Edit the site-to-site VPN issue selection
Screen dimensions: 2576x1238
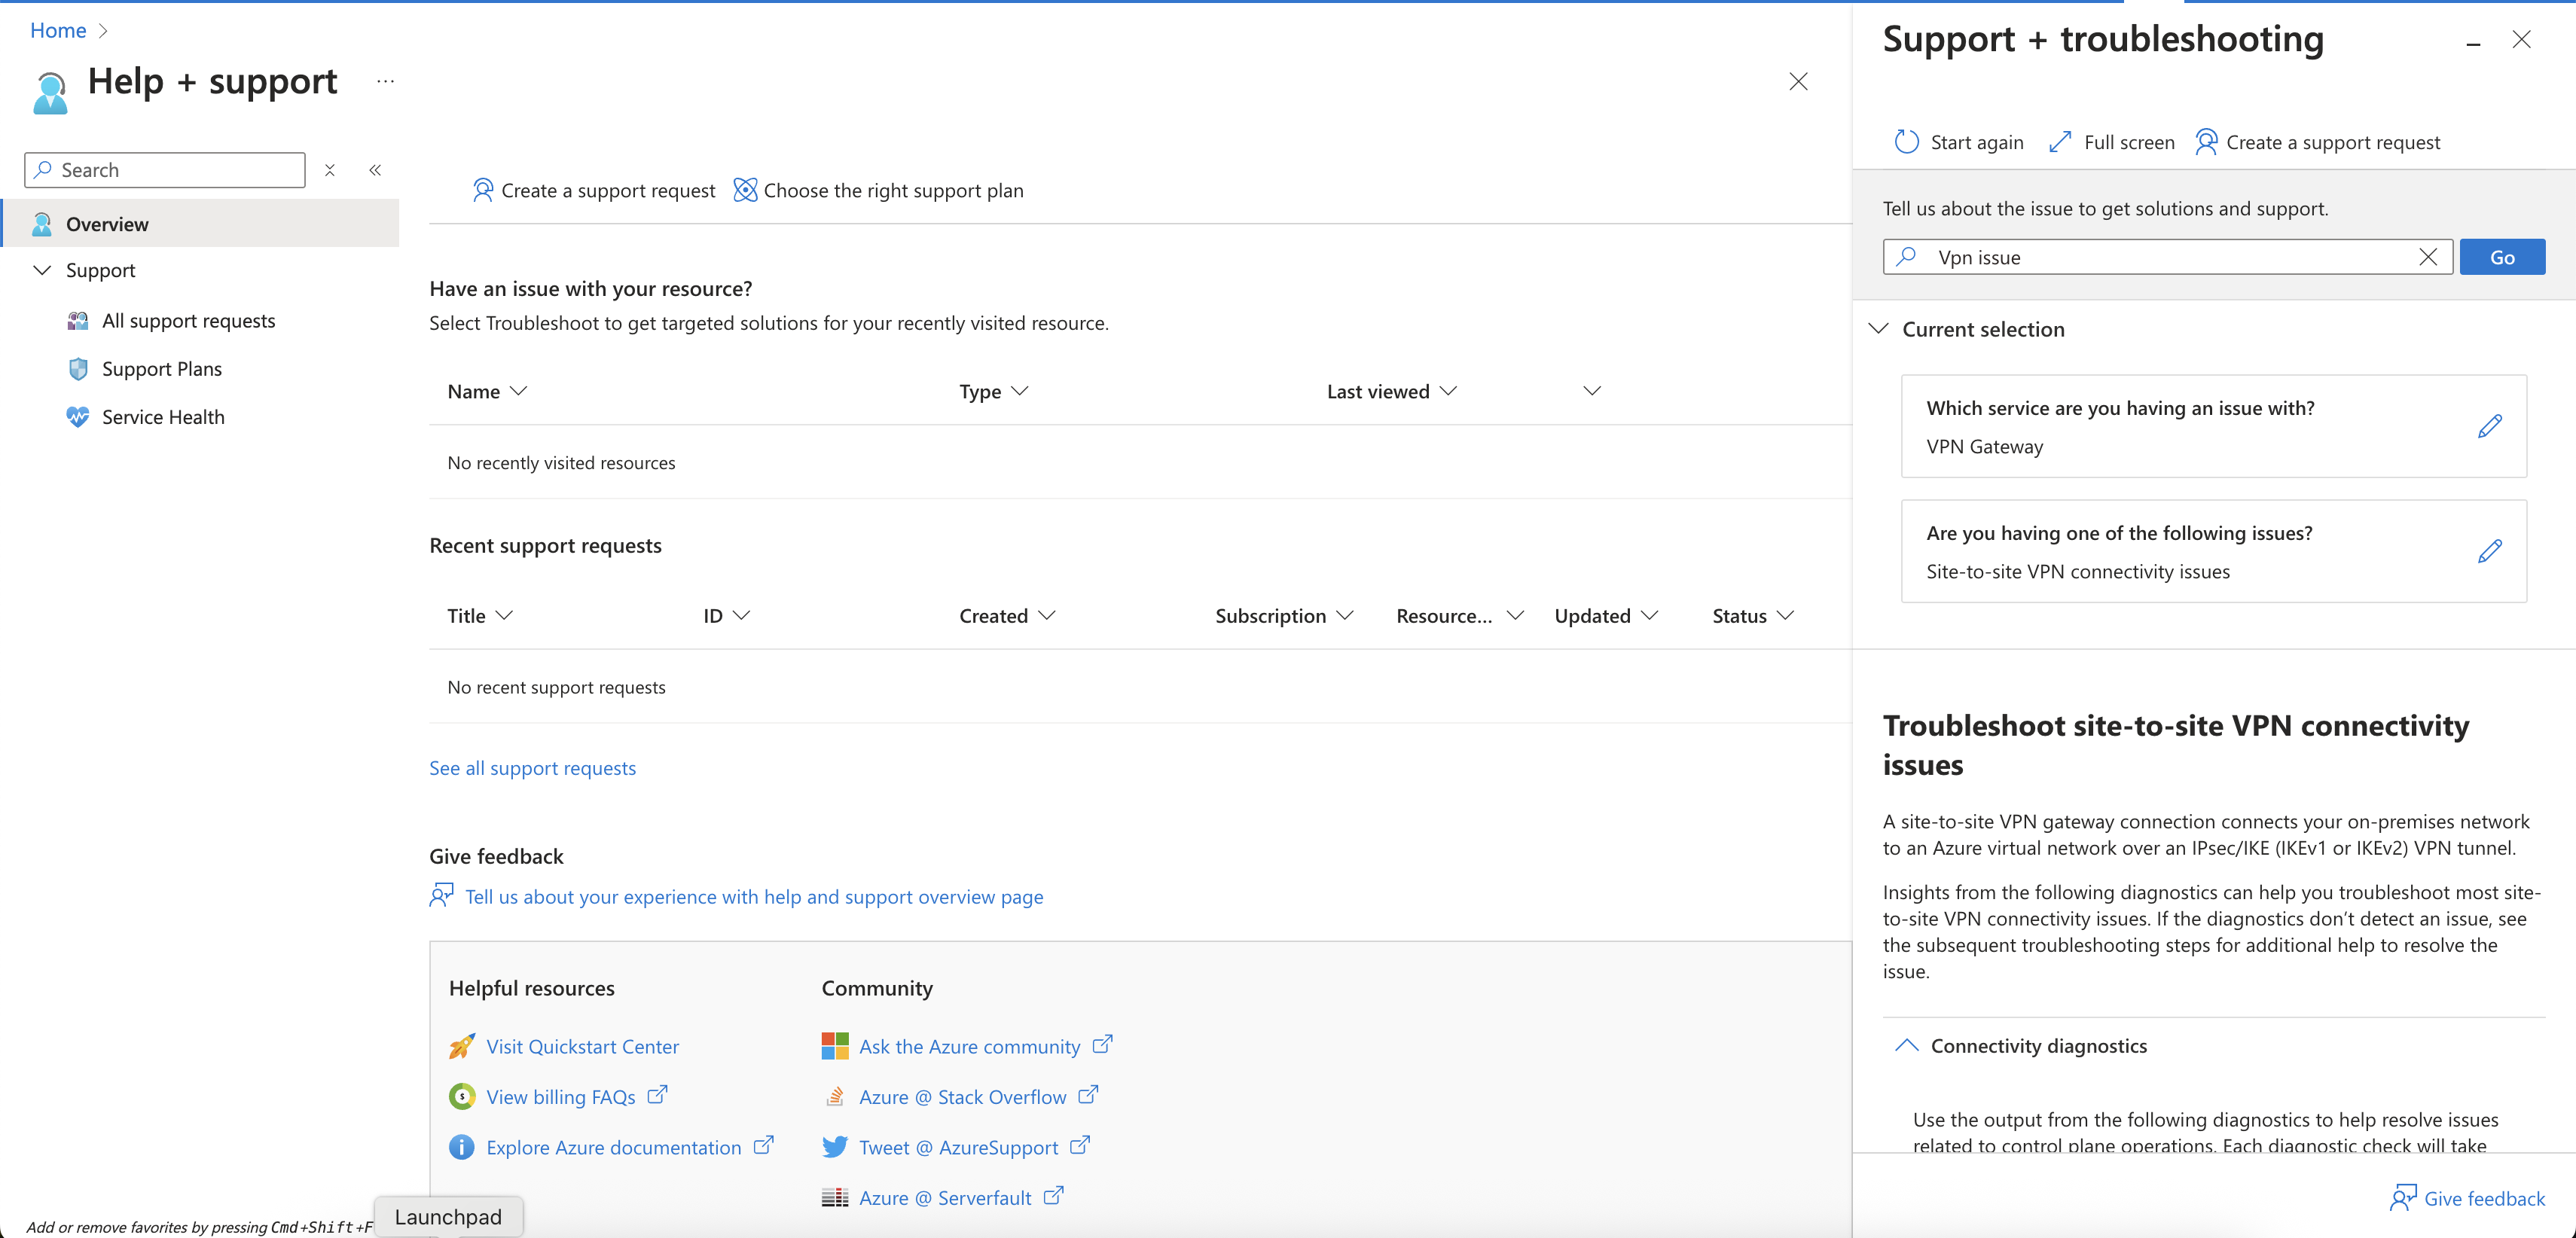[x=2489, y=551]
